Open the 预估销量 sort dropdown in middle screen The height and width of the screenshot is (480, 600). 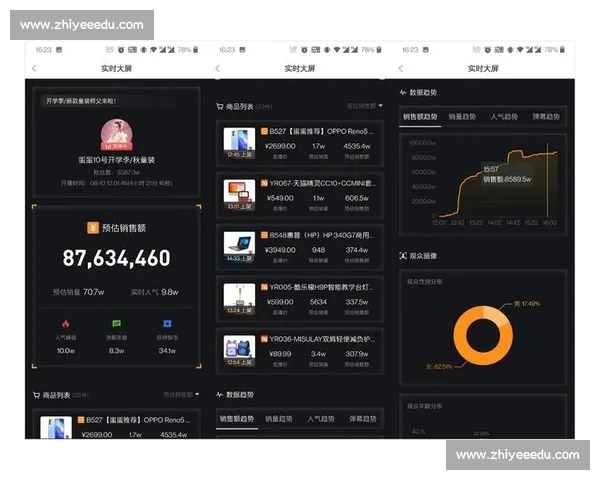[x=364, y=105]
